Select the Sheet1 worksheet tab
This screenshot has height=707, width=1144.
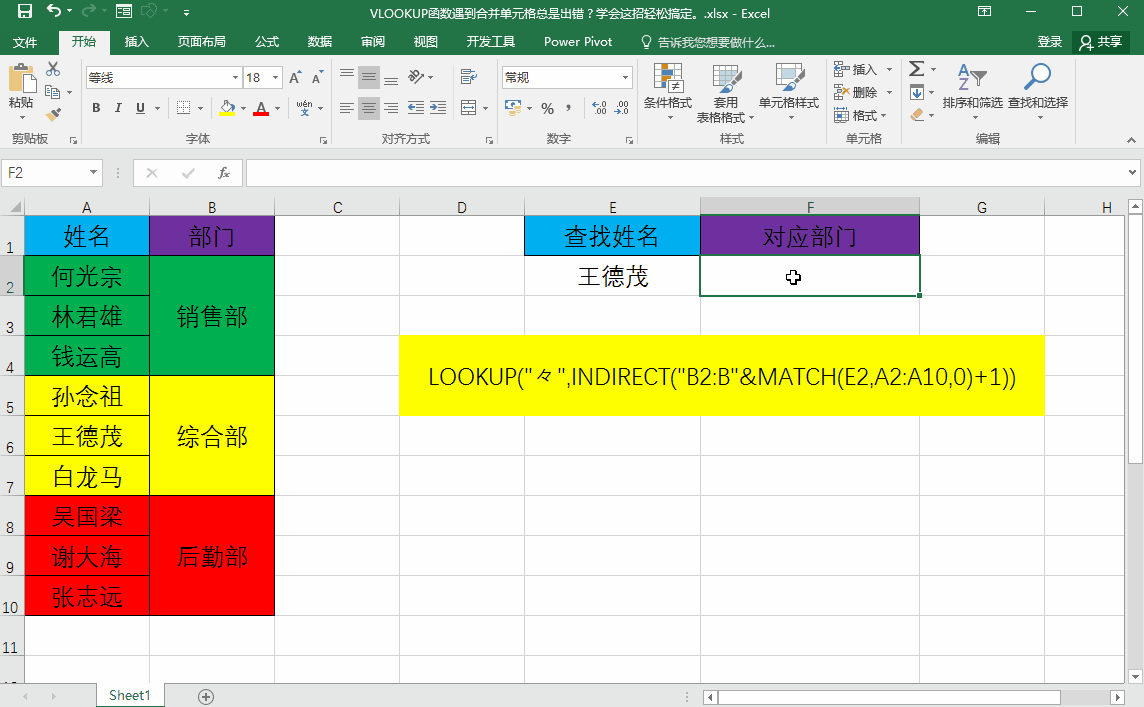tap(129, 695)
